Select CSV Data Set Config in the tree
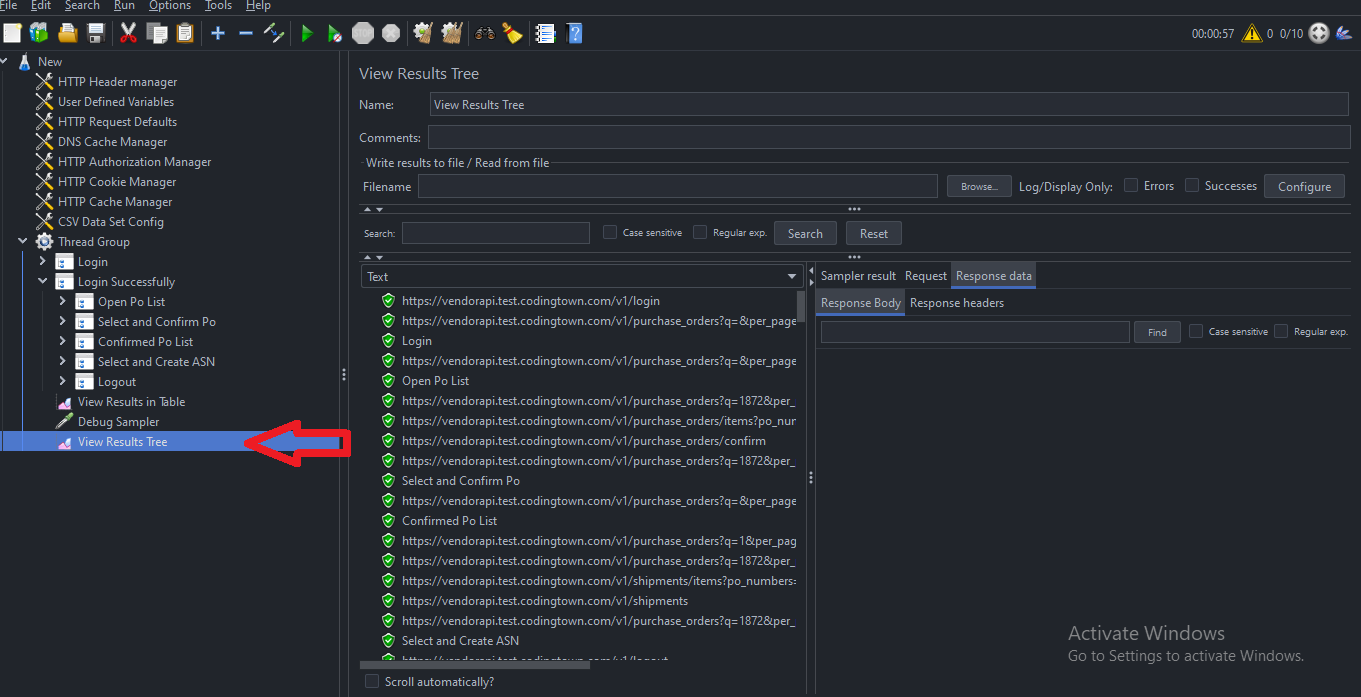The width and height of the screenshot is (1361, 697). coord(111,222)
